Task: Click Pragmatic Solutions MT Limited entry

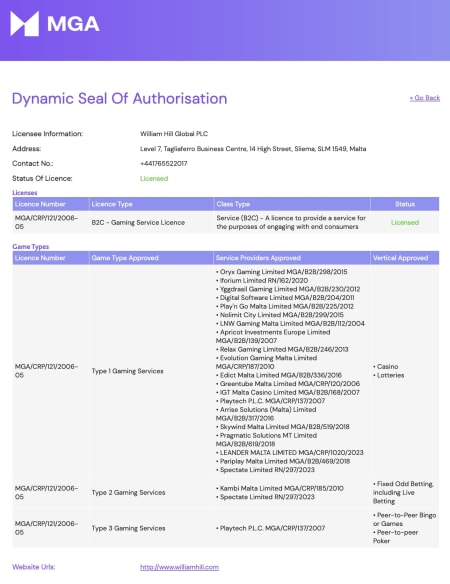Action: pos(266,439)
